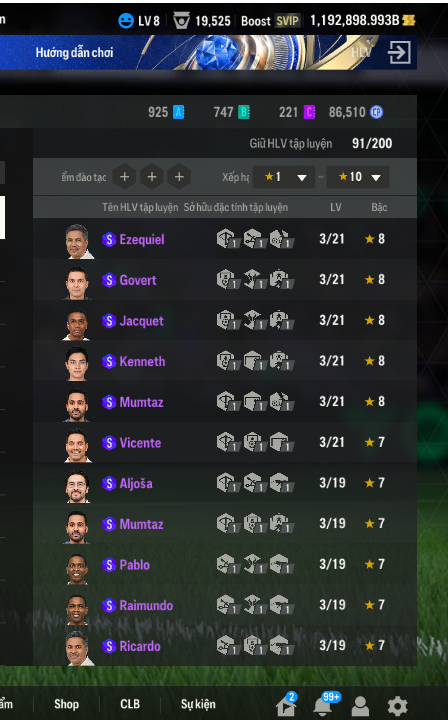The image size is (448, 720).
Task: Open the Sự kiện events menu
Action: 198,704
